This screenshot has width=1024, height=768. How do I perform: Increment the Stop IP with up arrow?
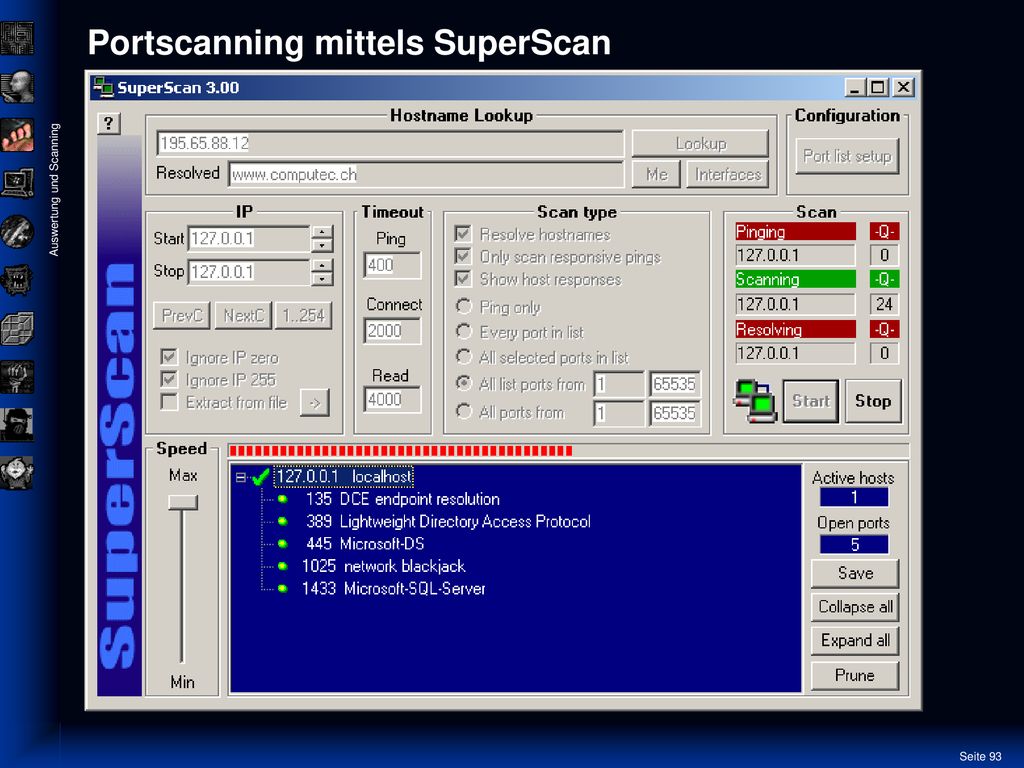tap(322, 266)
